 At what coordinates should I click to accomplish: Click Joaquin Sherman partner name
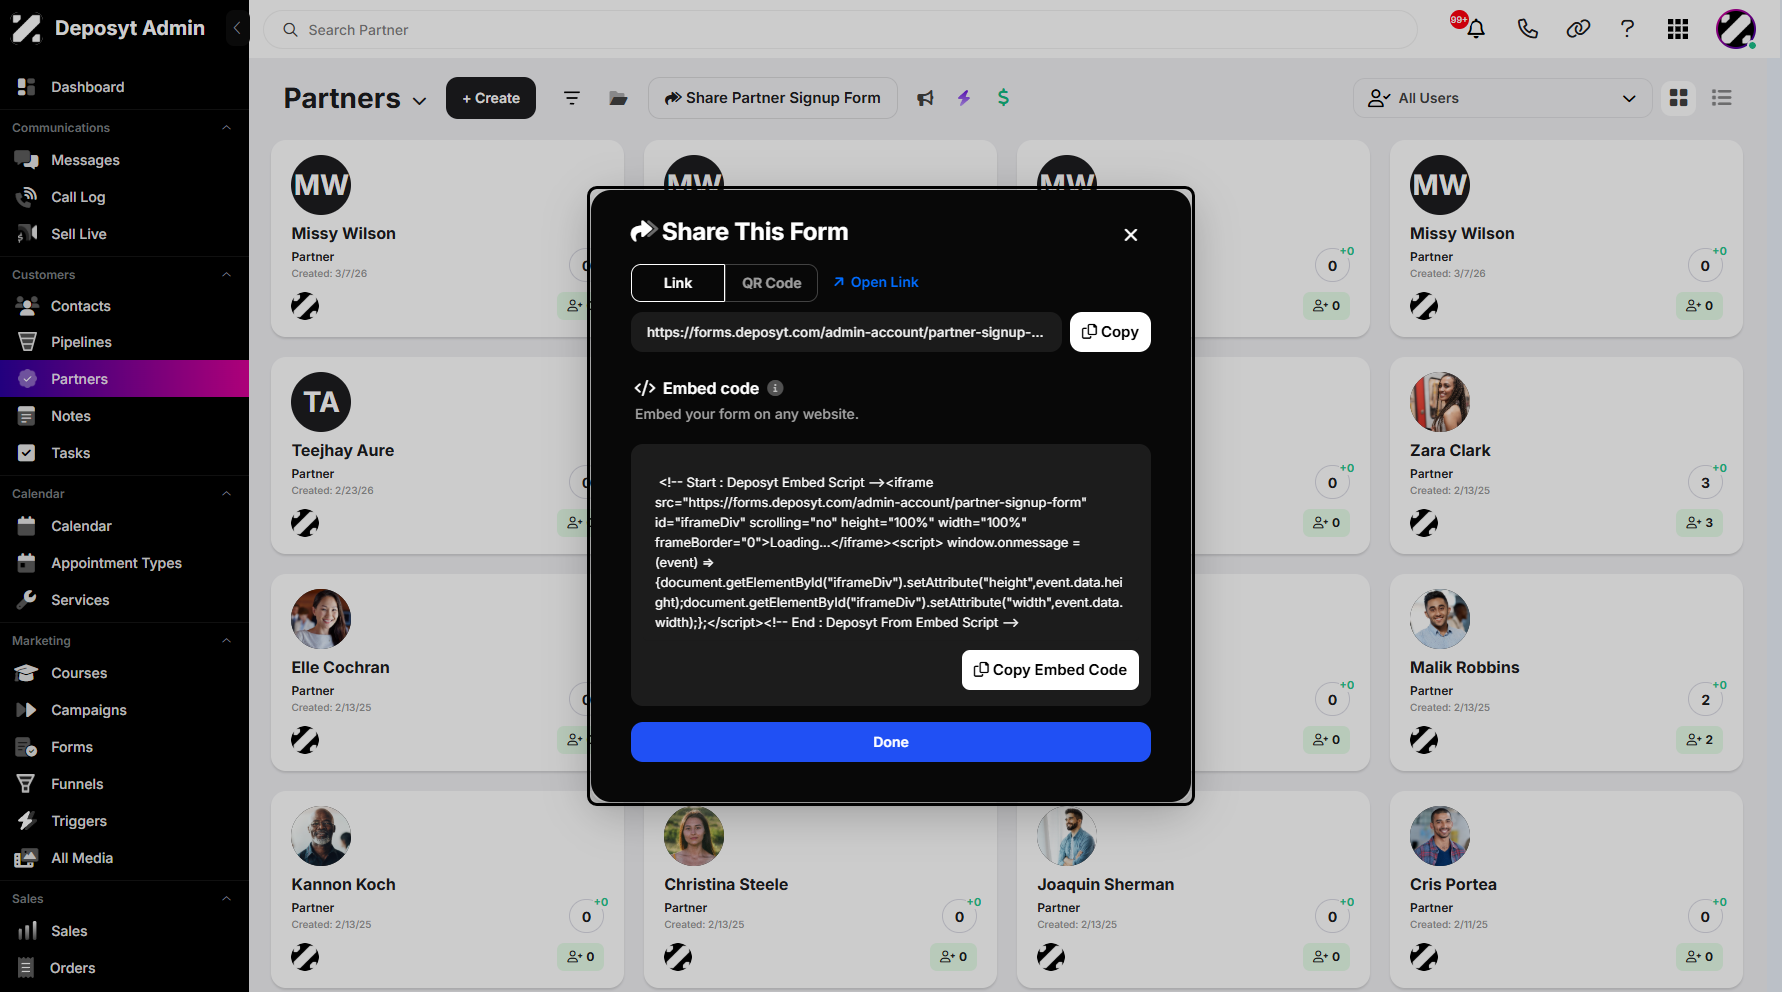(1106, 884)
